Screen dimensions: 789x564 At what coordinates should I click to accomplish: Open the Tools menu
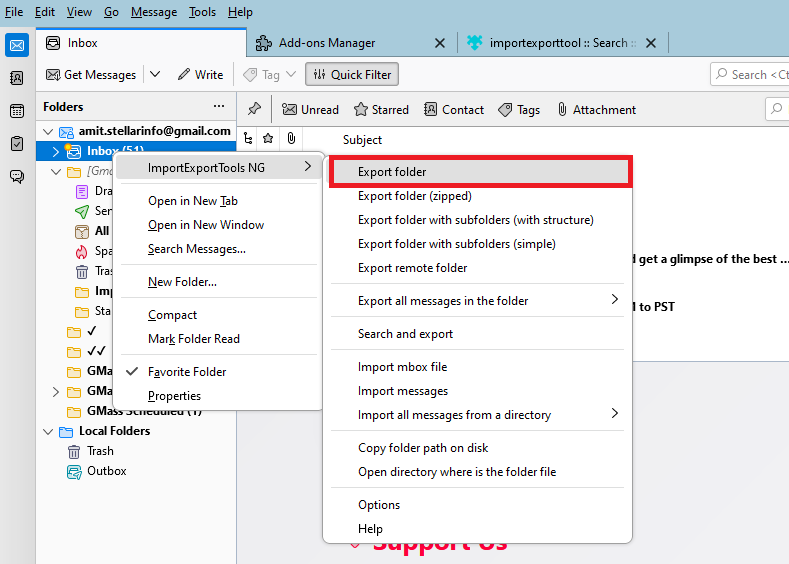pos(202,12)
